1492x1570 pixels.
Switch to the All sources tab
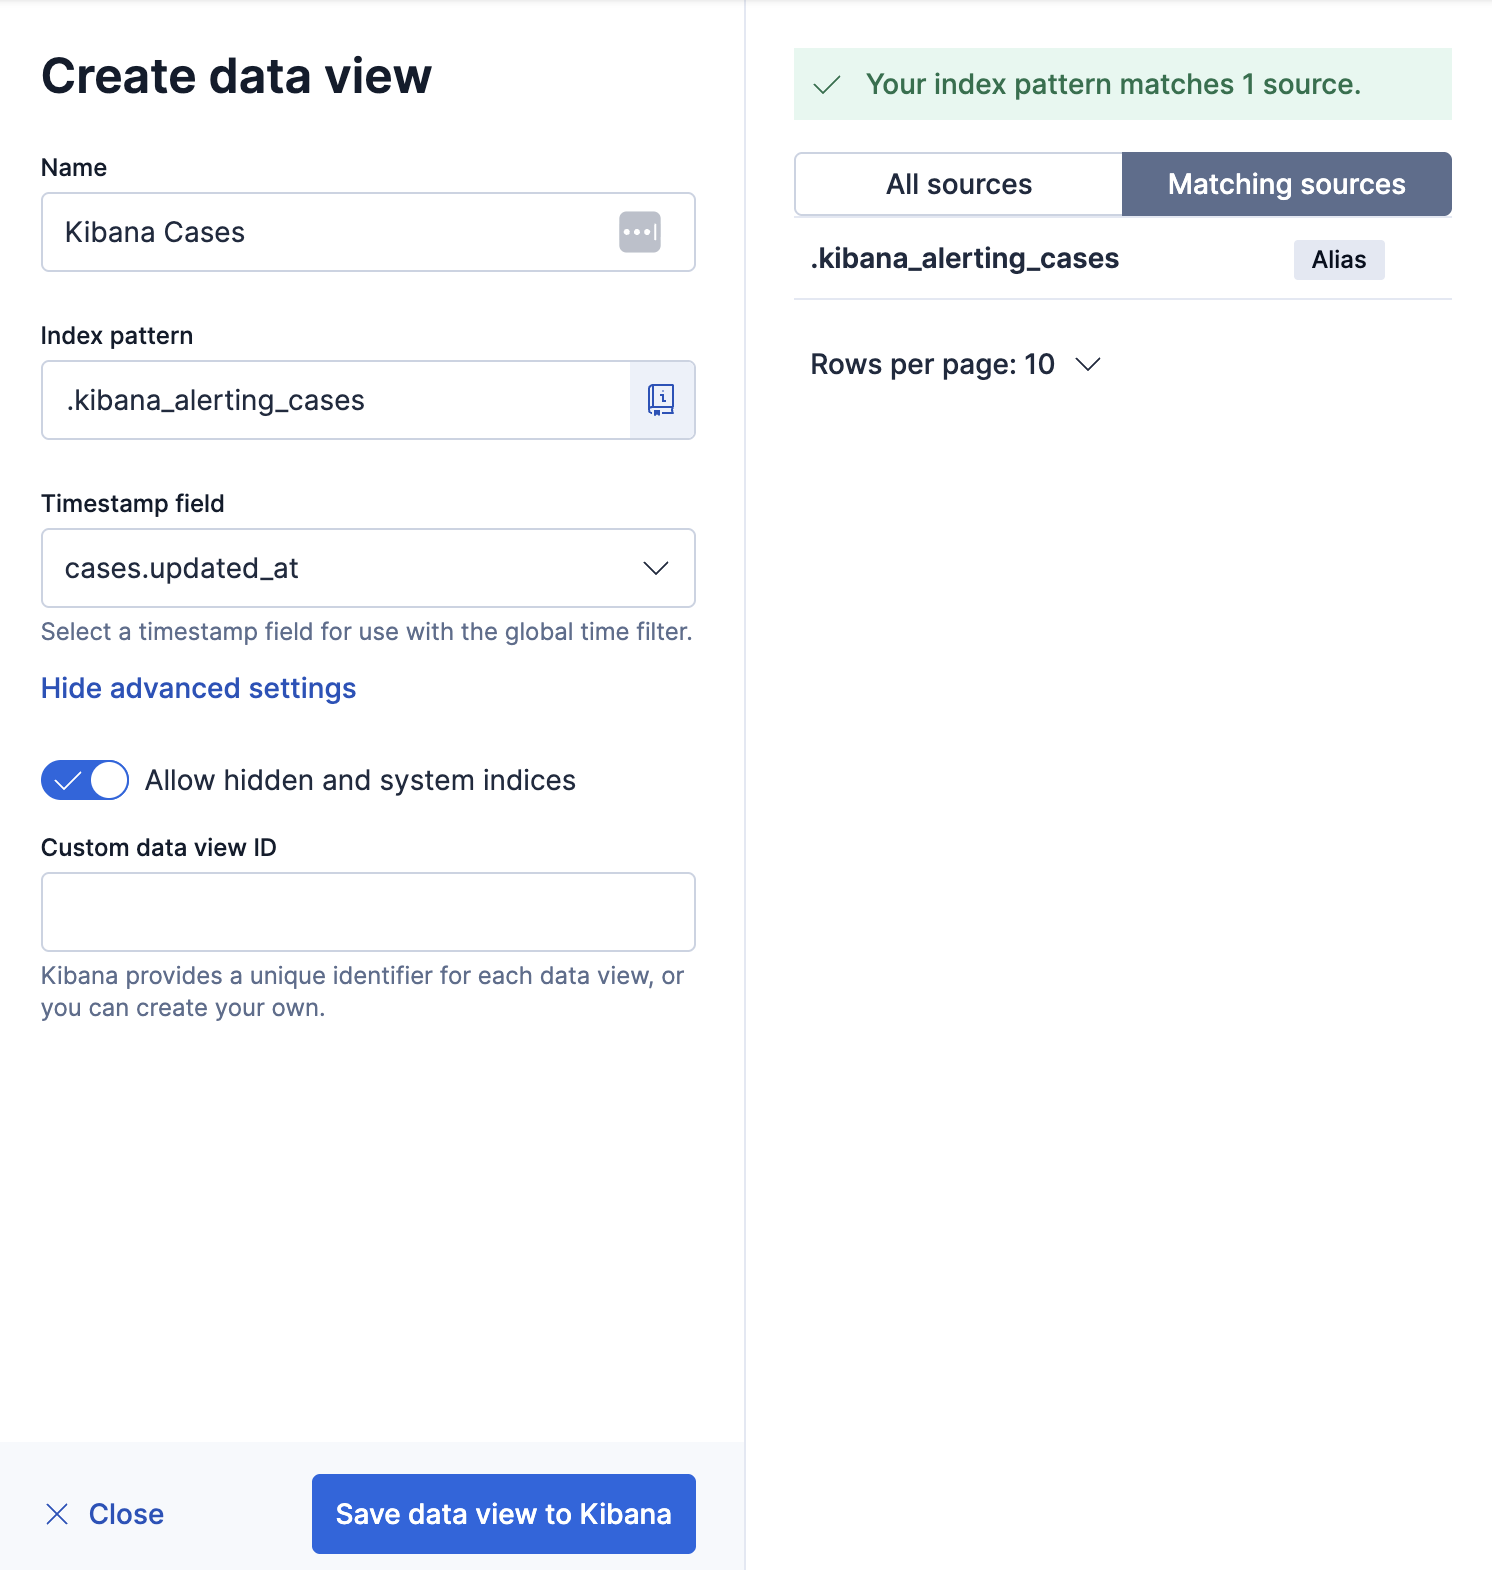tap(958, 184)
